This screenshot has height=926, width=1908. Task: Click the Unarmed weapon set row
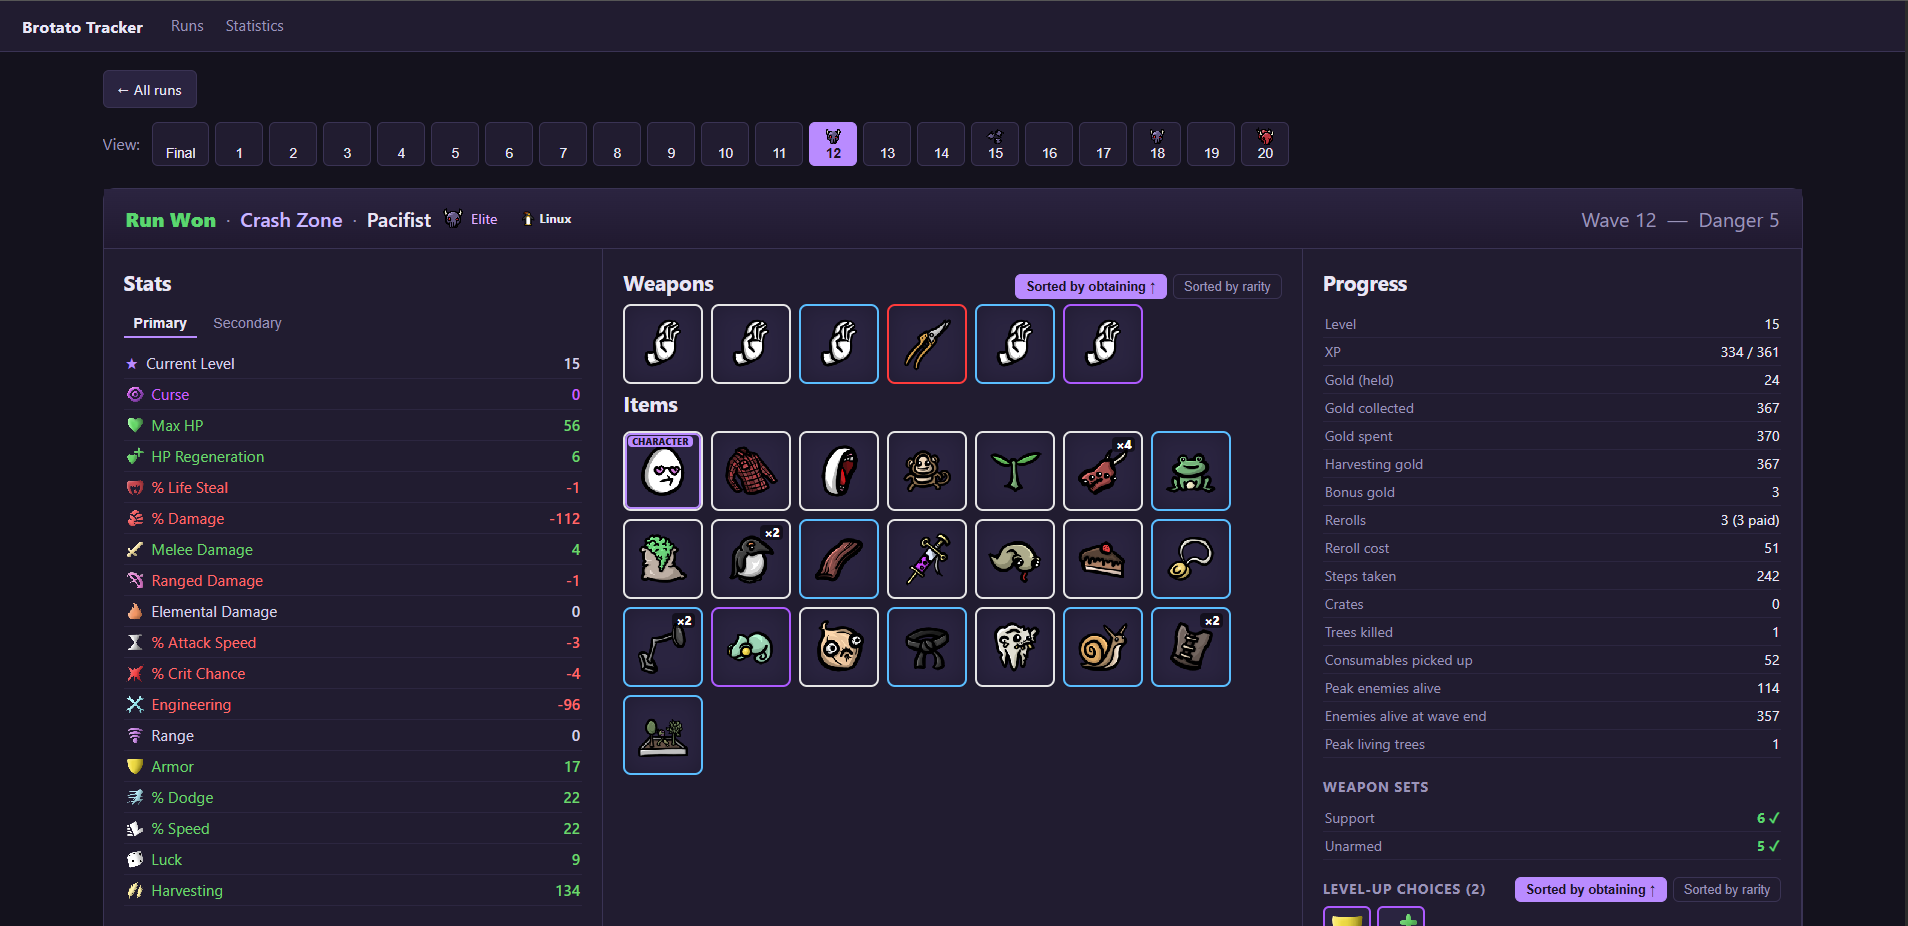click(1552, 846)
